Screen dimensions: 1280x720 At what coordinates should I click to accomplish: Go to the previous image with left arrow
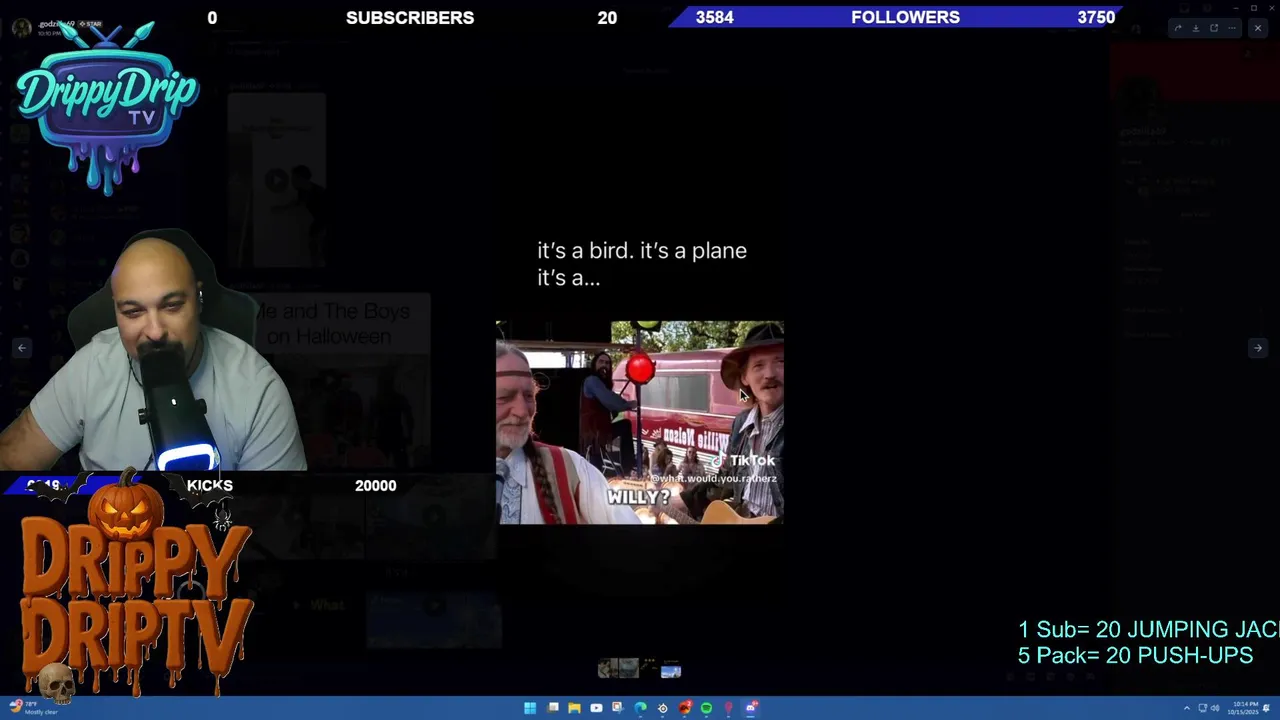pyautogui.click(x=22, y=348)
